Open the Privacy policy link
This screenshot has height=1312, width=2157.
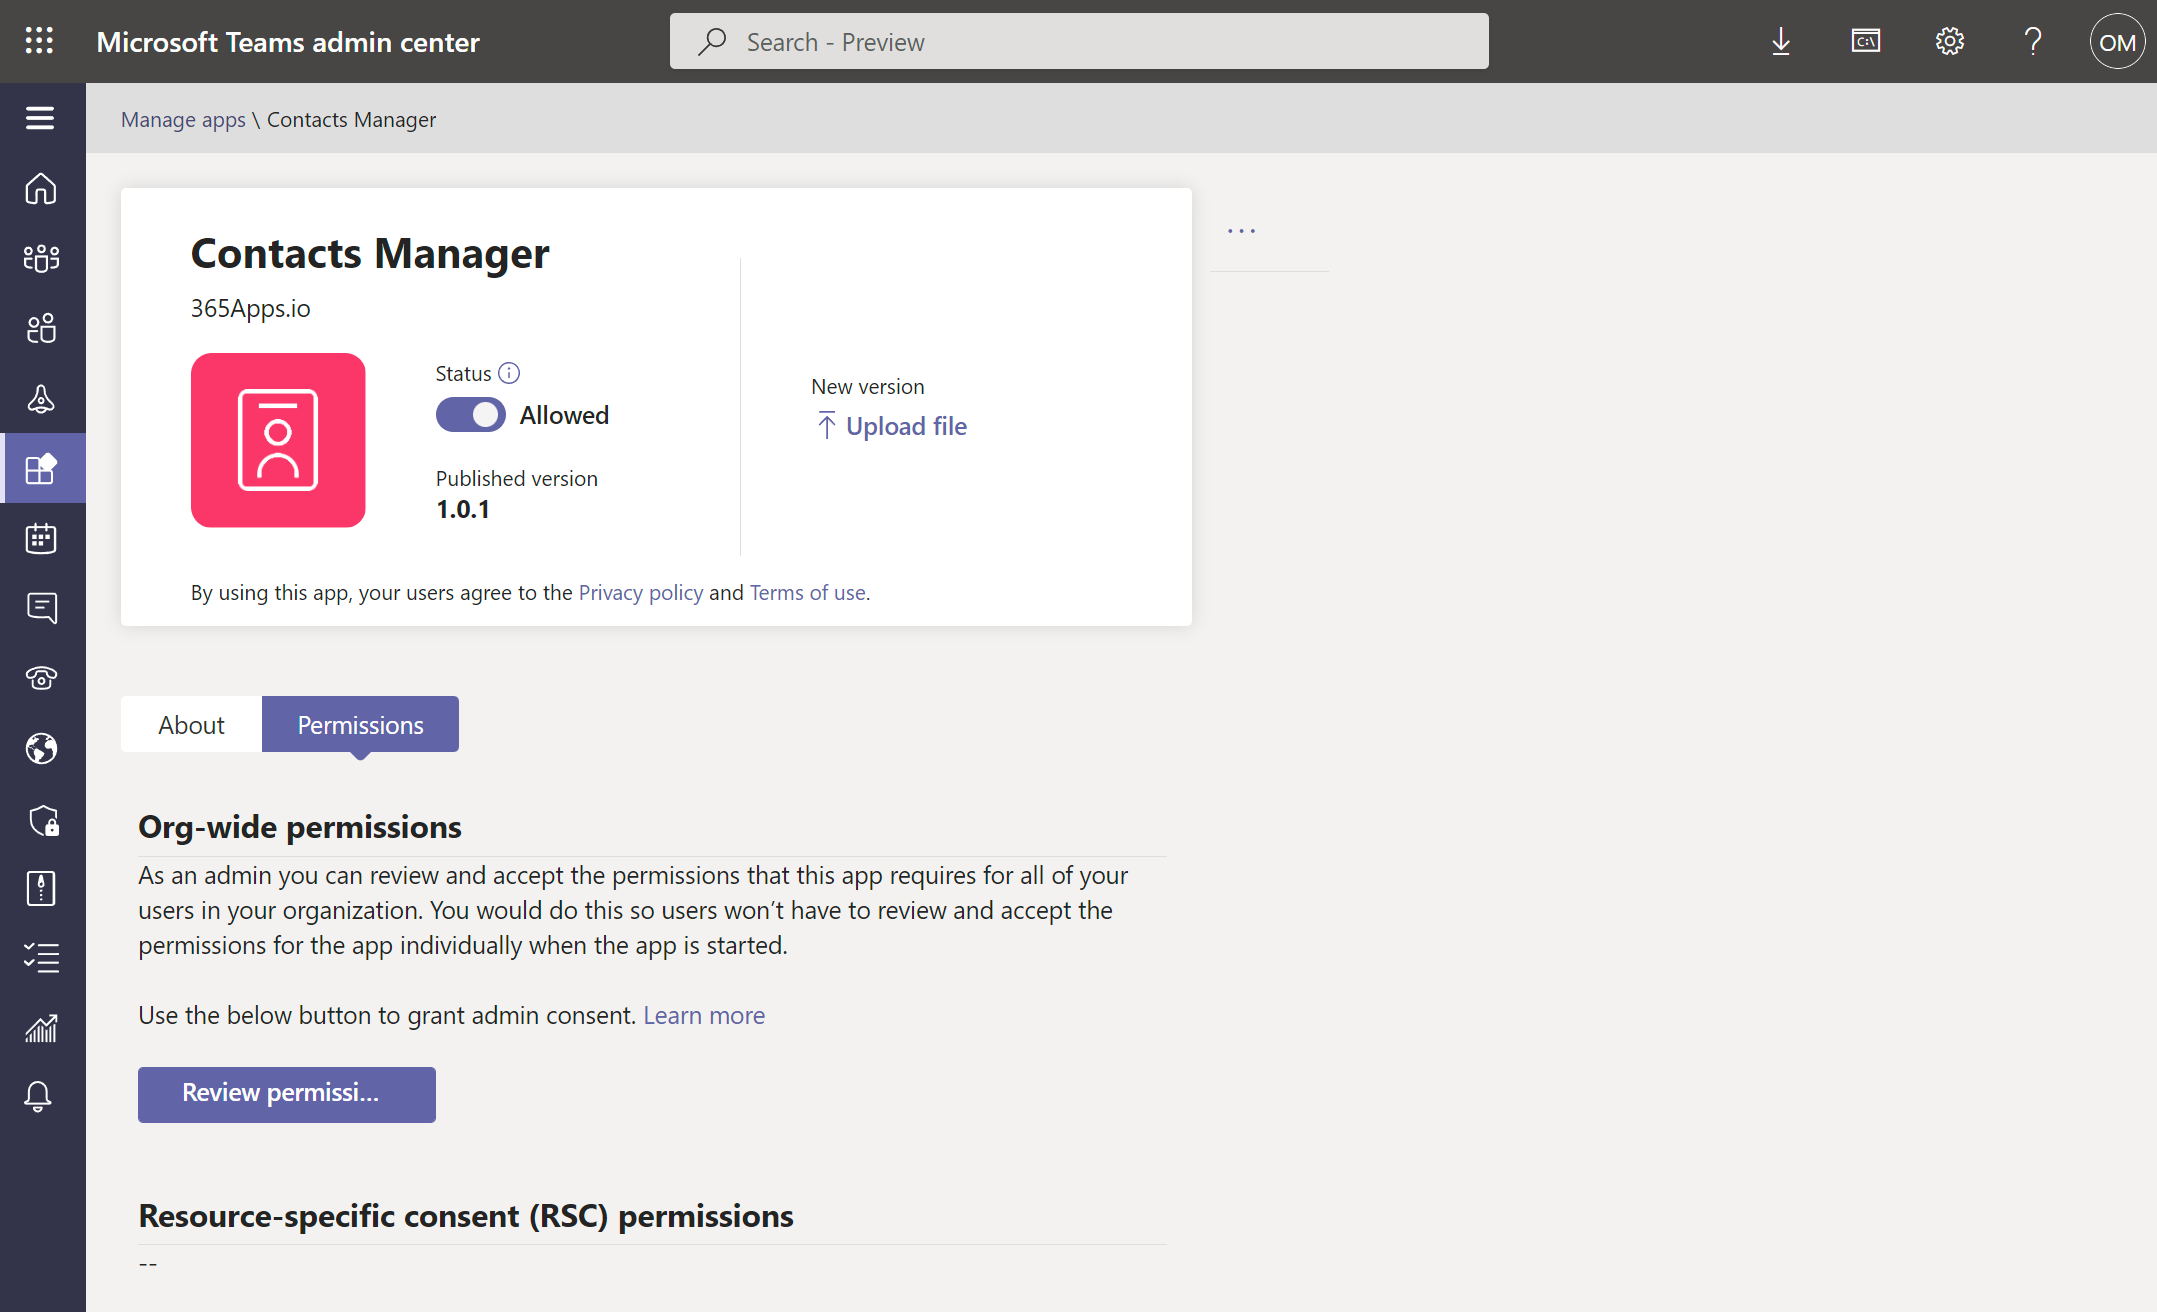coord(641,593)
